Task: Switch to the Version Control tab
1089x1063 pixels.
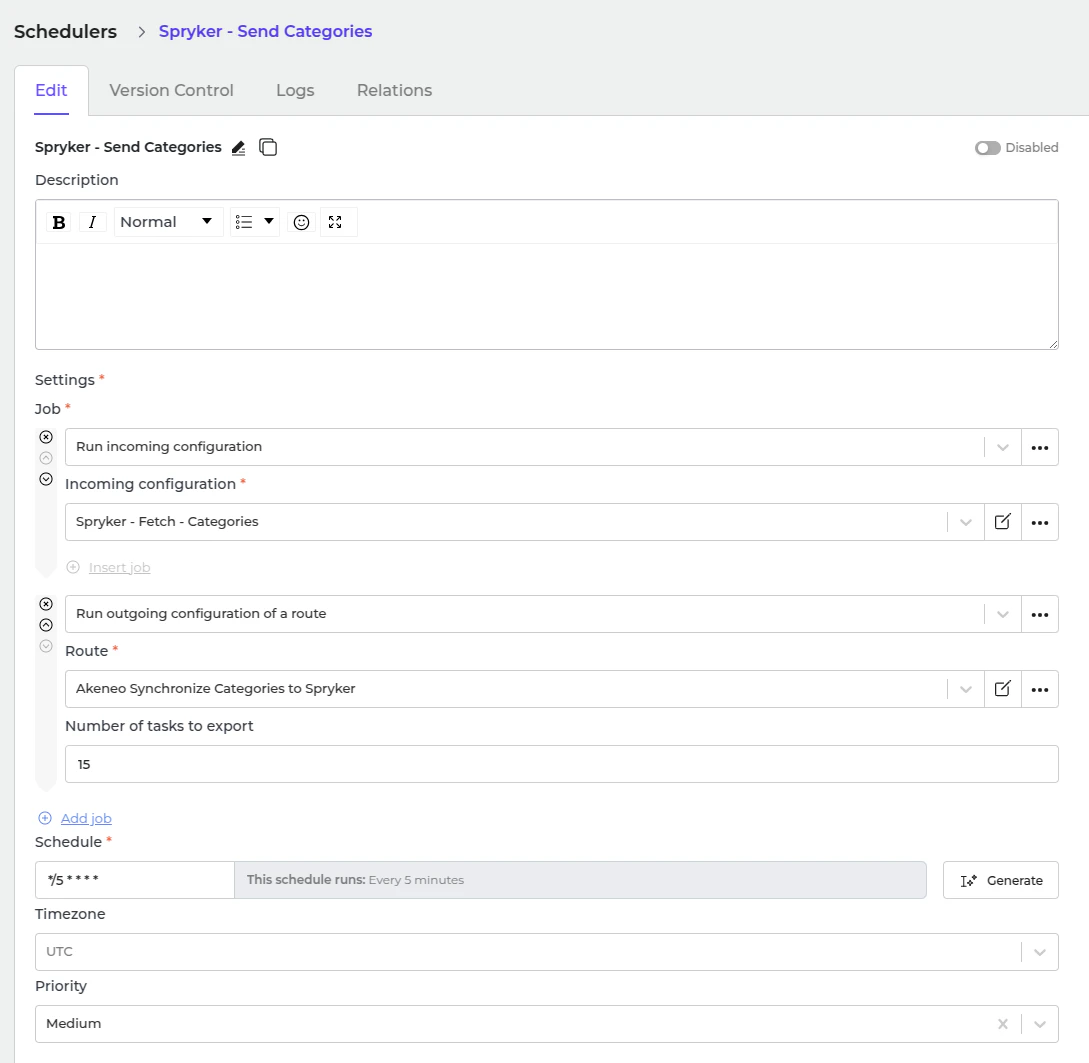Action: tap(171, 90)
